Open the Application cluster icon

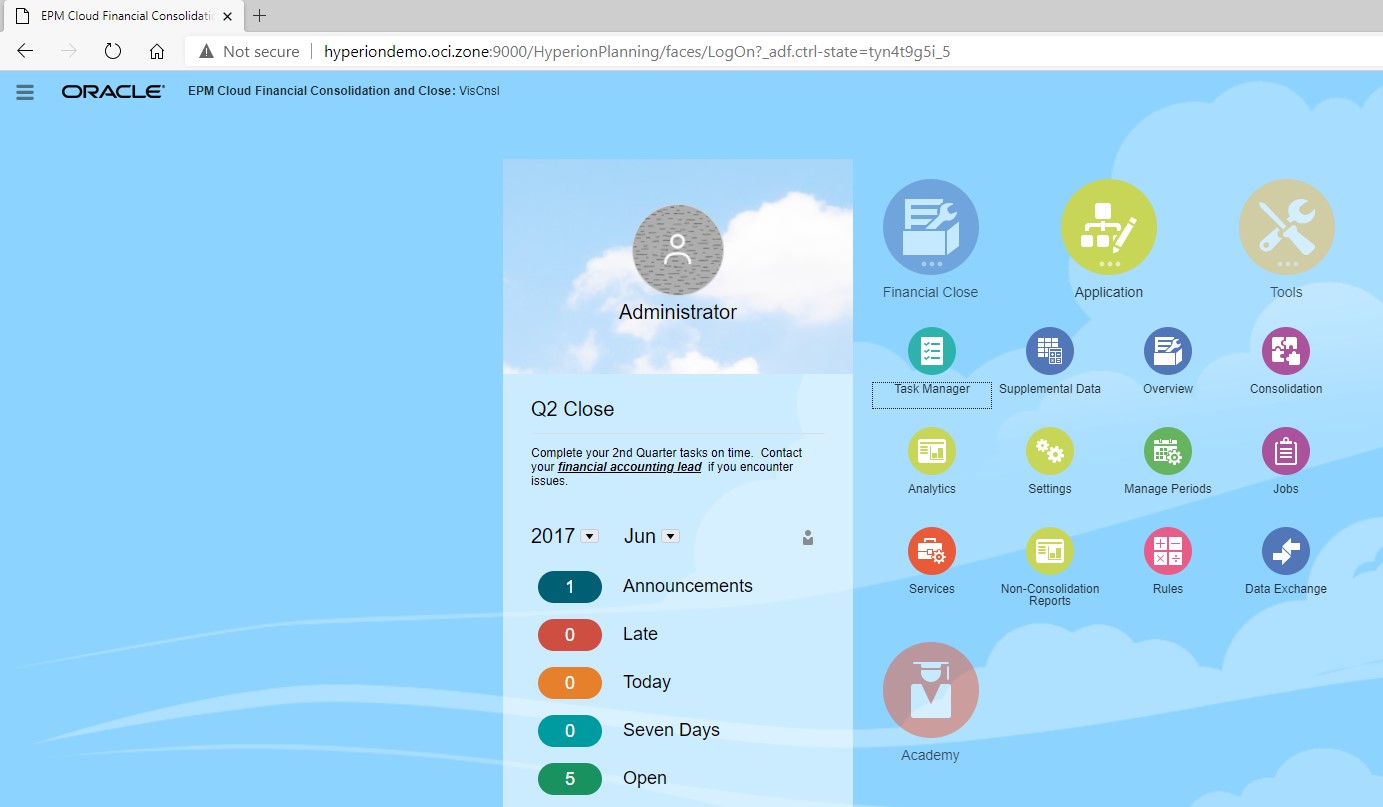pos(1108,227)
